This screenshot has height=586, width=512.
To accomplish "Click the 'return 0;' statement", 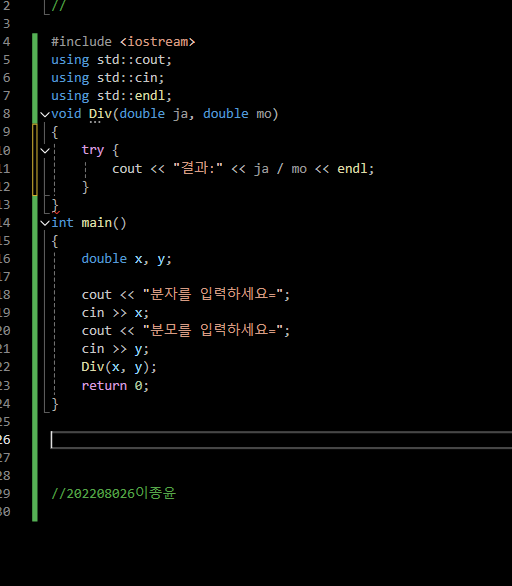I will 115,385.
